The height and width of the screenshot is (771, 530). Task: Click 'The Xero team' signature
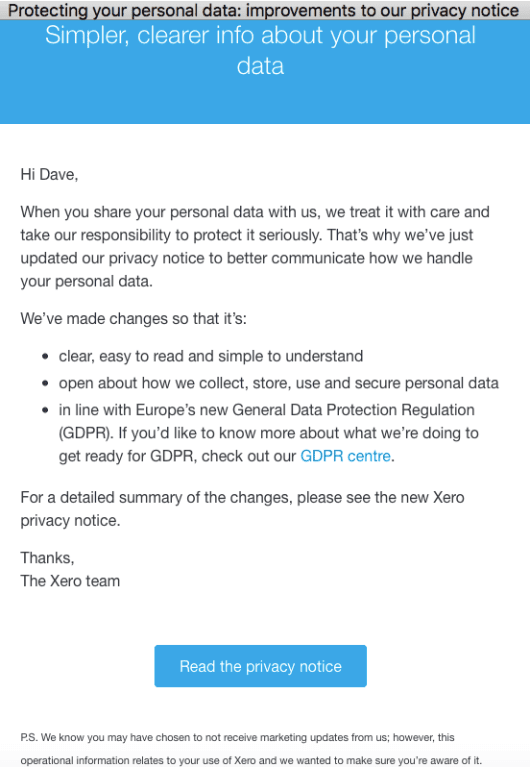(70, 581)
